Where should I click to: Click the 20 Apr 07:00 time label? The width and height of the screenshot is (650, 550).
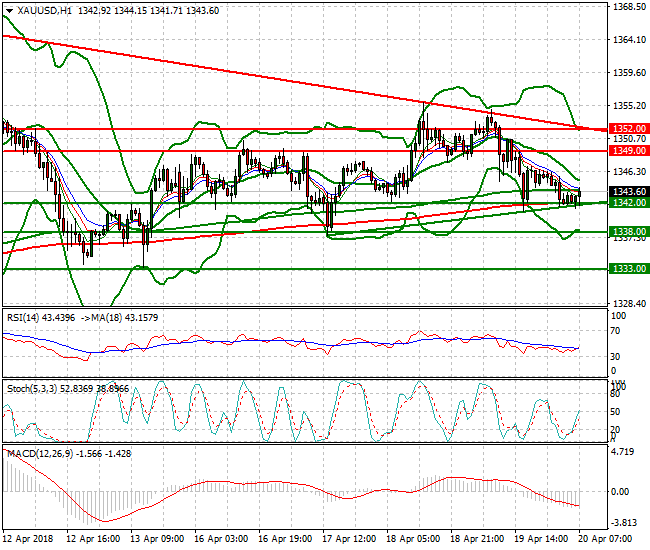(x=605, y=539)
